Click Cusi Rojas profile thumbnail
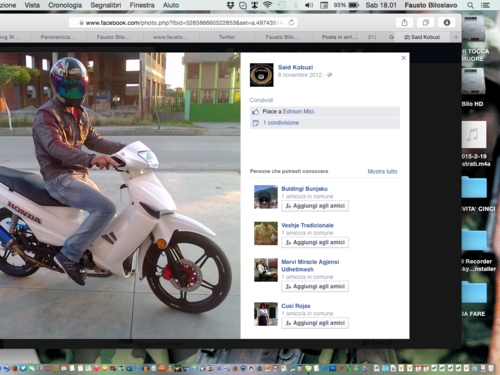This screenshot has width=500, height=375. tap(266, 314)
